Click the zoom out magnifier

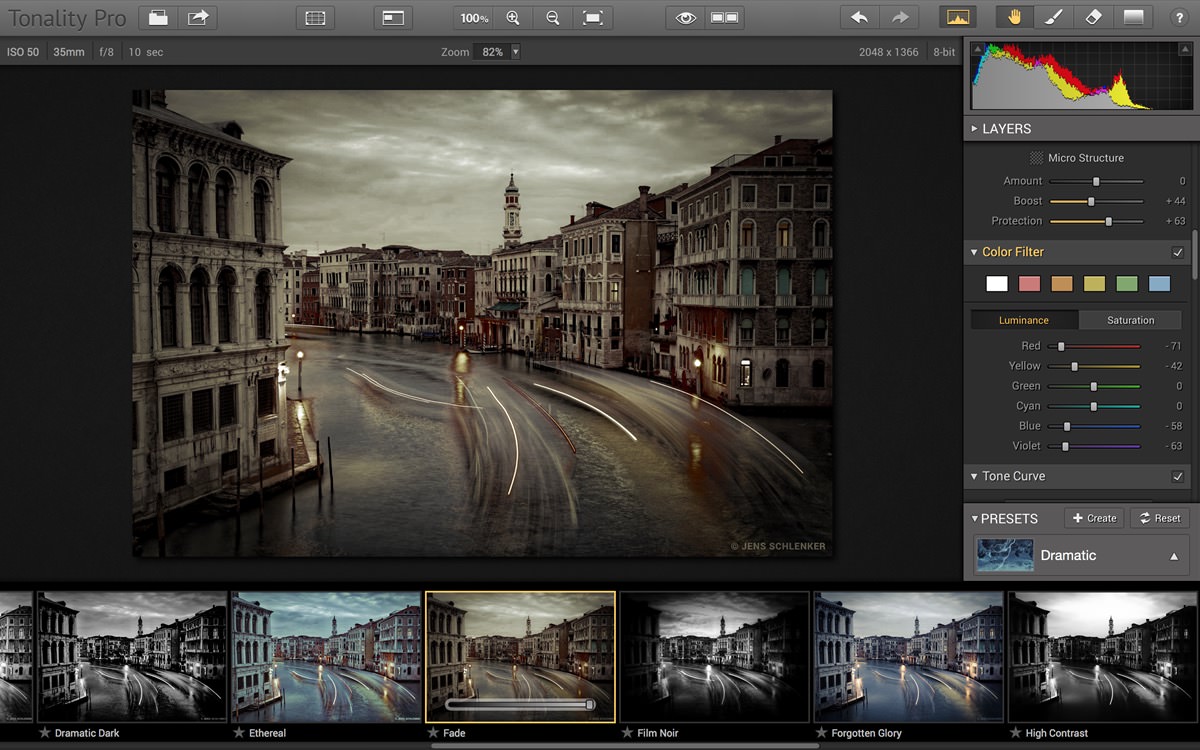pyautogui.click(x=553, y=17)
